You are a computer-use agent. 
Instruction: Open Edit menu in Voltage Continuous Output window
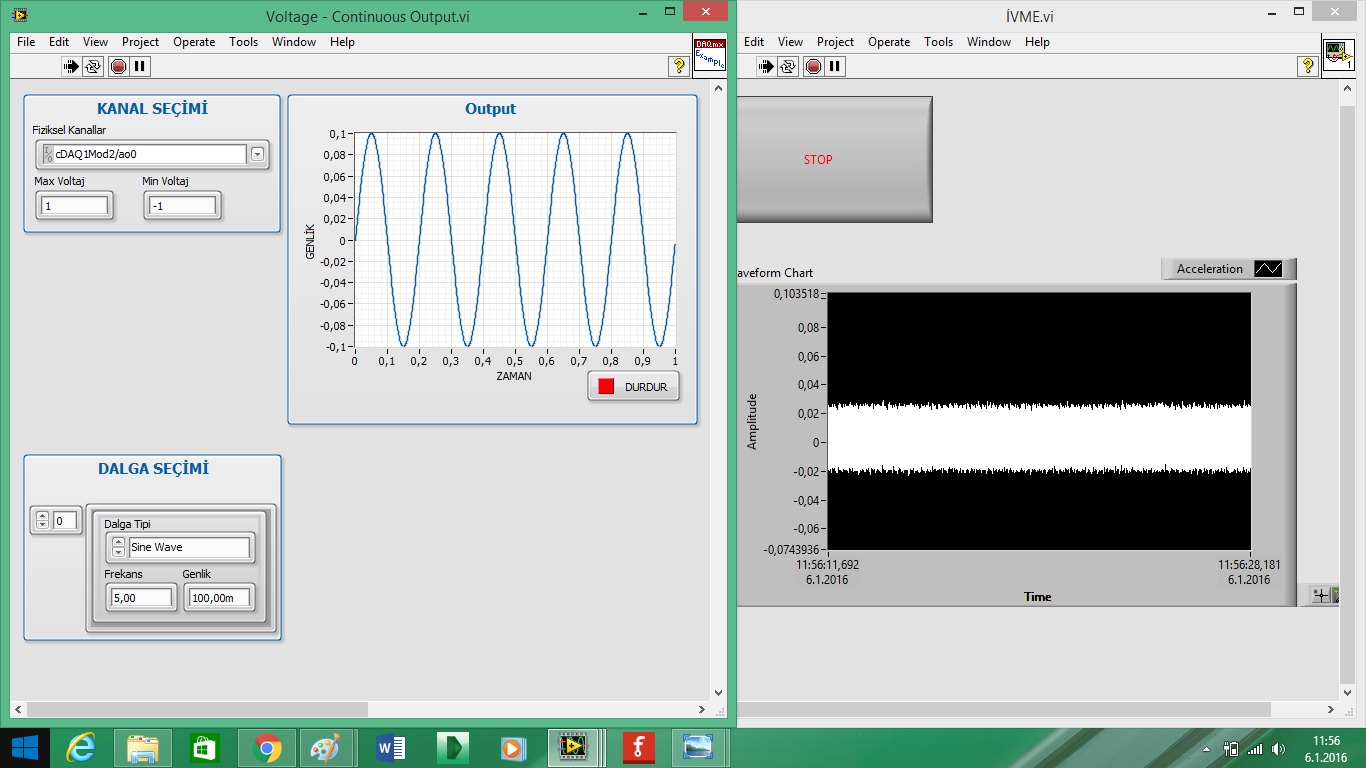coord(59,42)
